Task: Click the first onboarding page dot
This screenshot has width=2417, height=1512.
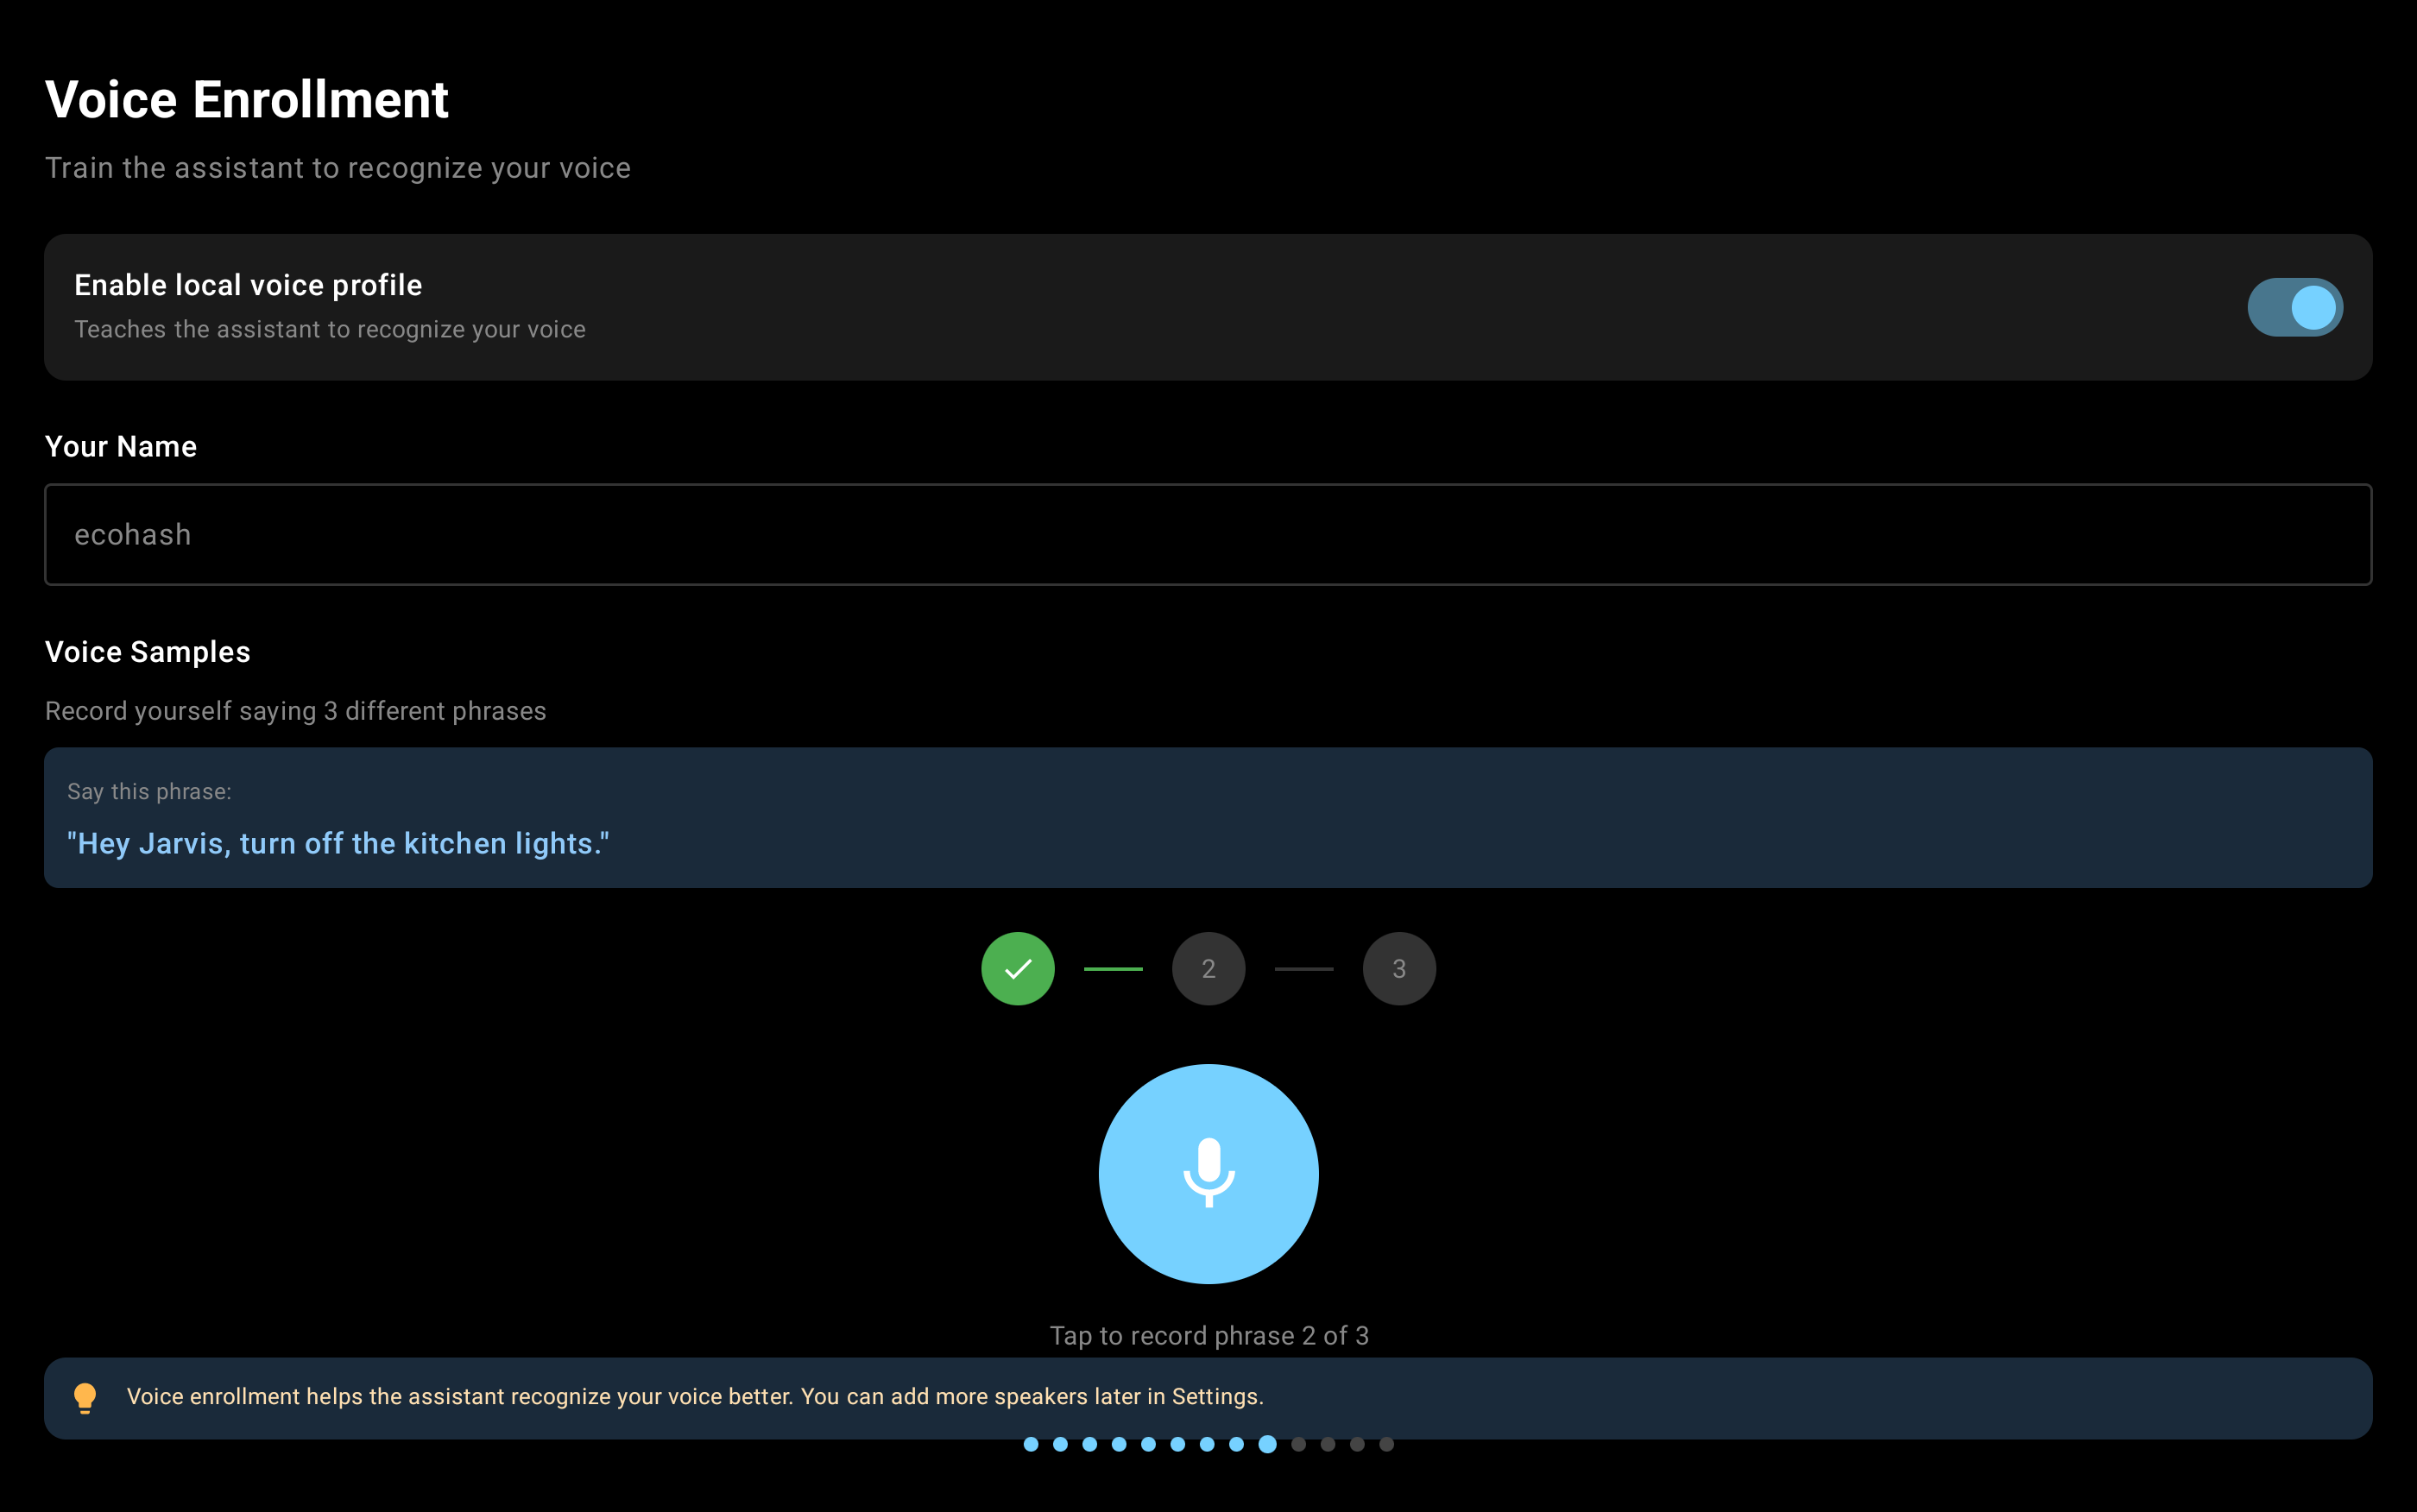Action: (1031, 1444)
